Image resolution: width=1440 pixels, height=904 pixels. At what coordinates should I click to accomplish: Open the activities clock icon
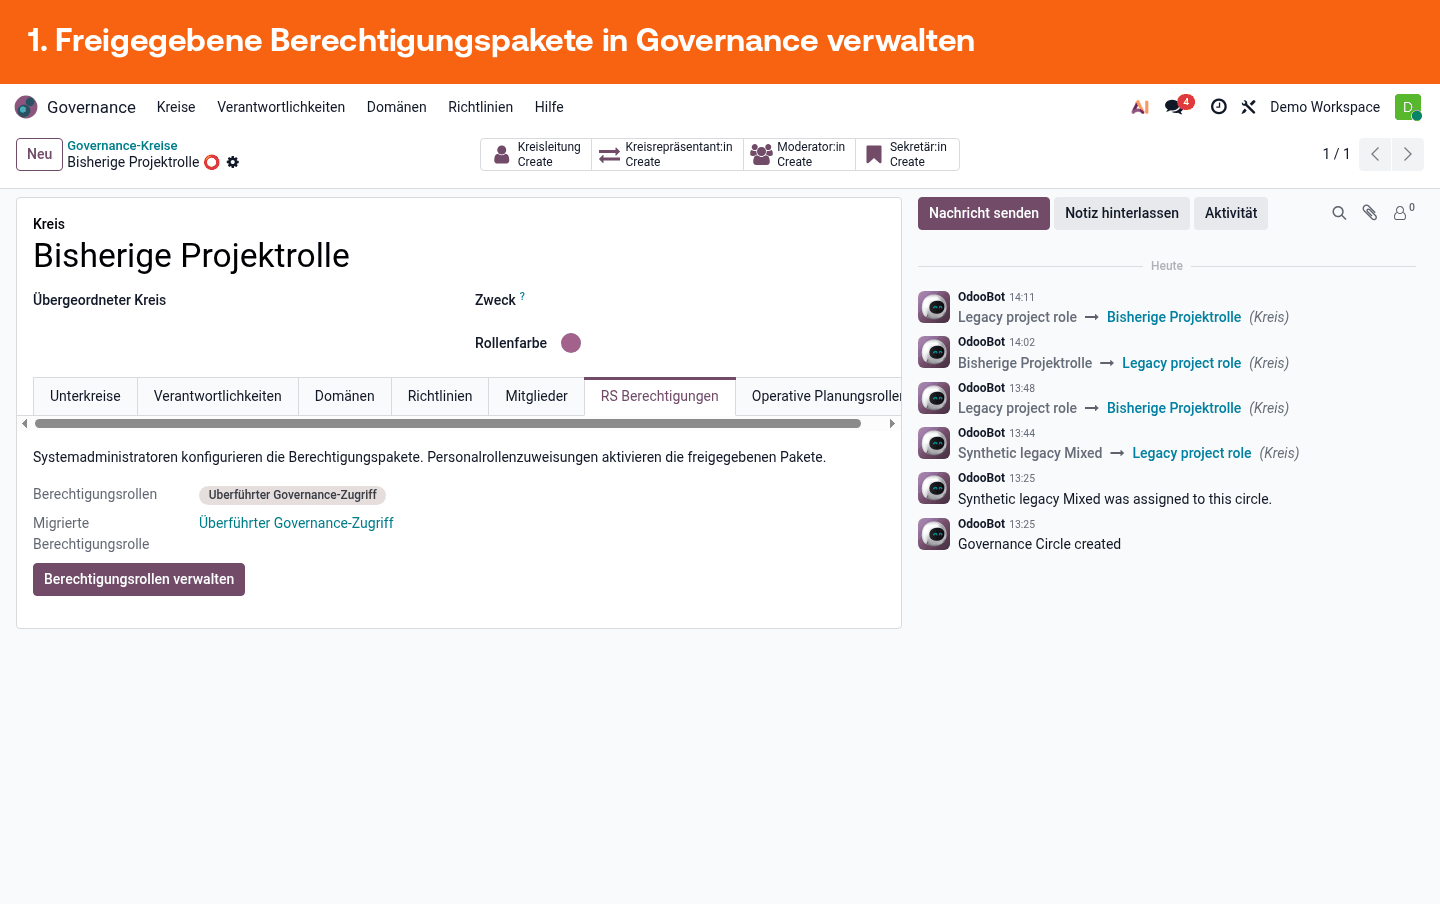(x=1218, y=107)
